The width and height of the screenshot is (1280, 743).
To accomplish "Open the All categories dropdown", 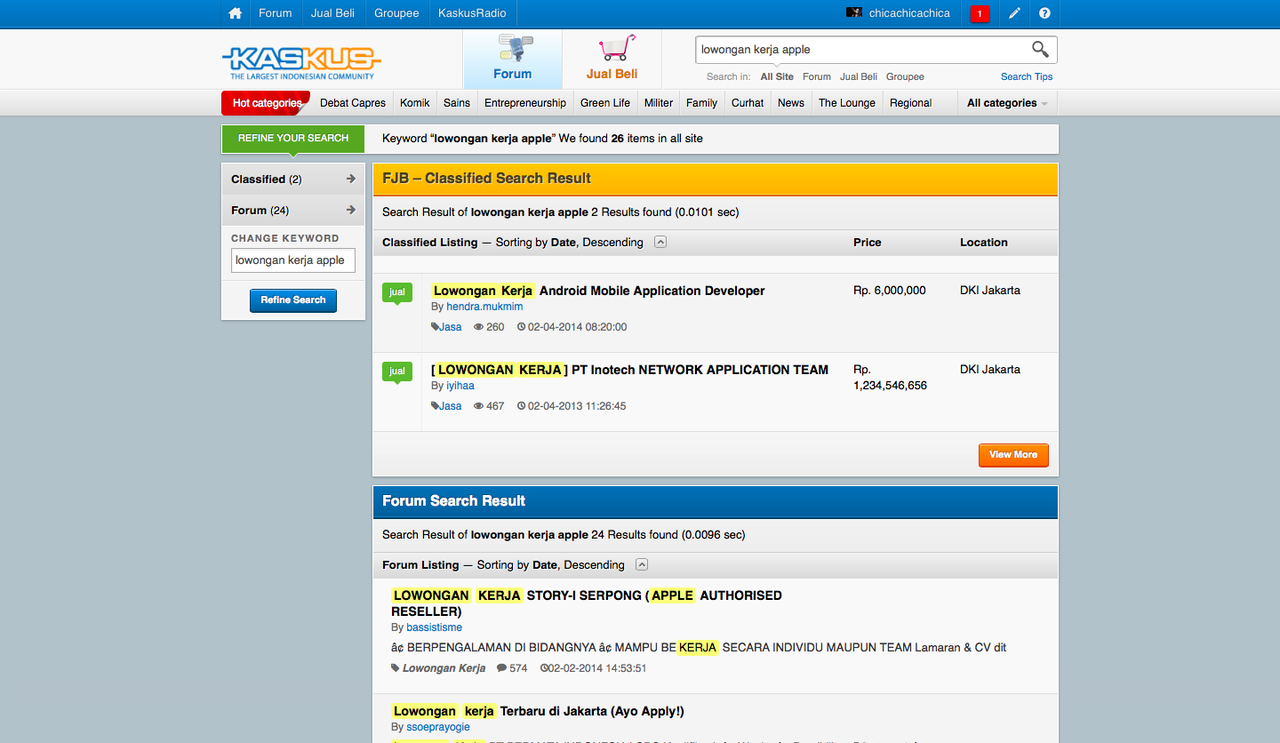I will point(1007,103).
